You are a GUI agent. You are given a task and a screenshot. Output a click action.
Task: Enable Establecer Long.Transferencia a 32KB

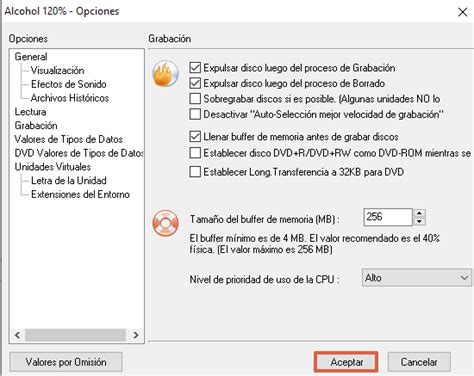(195, 172)
